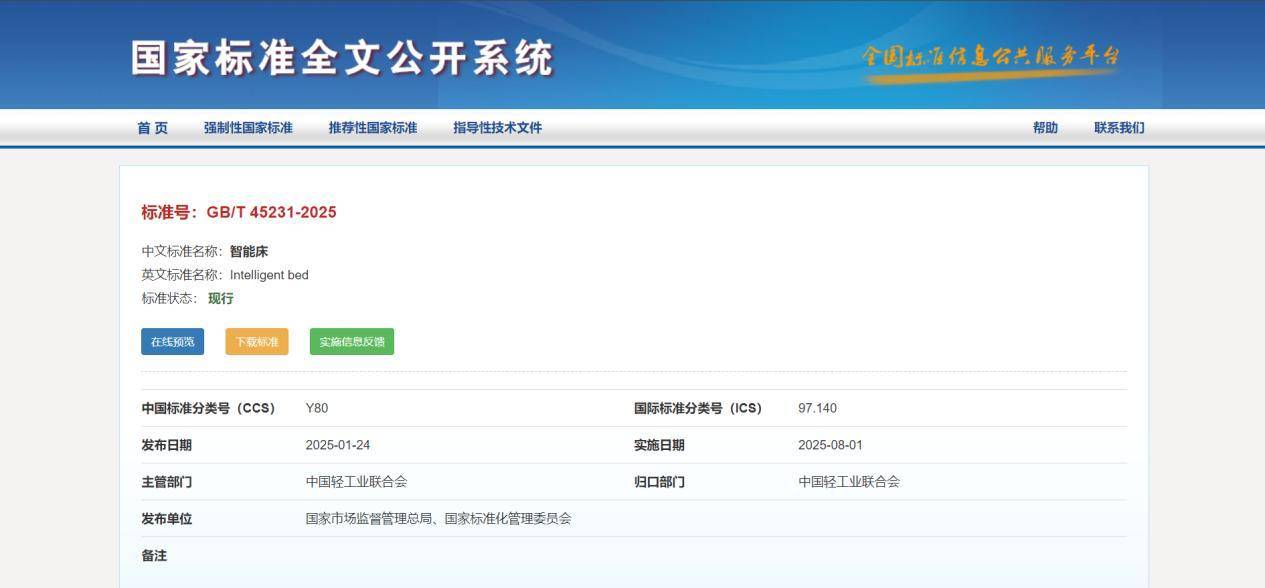Click the 归口部门 label
Viewport: 1265px width, 588px height.
click(x=659, y=482)
